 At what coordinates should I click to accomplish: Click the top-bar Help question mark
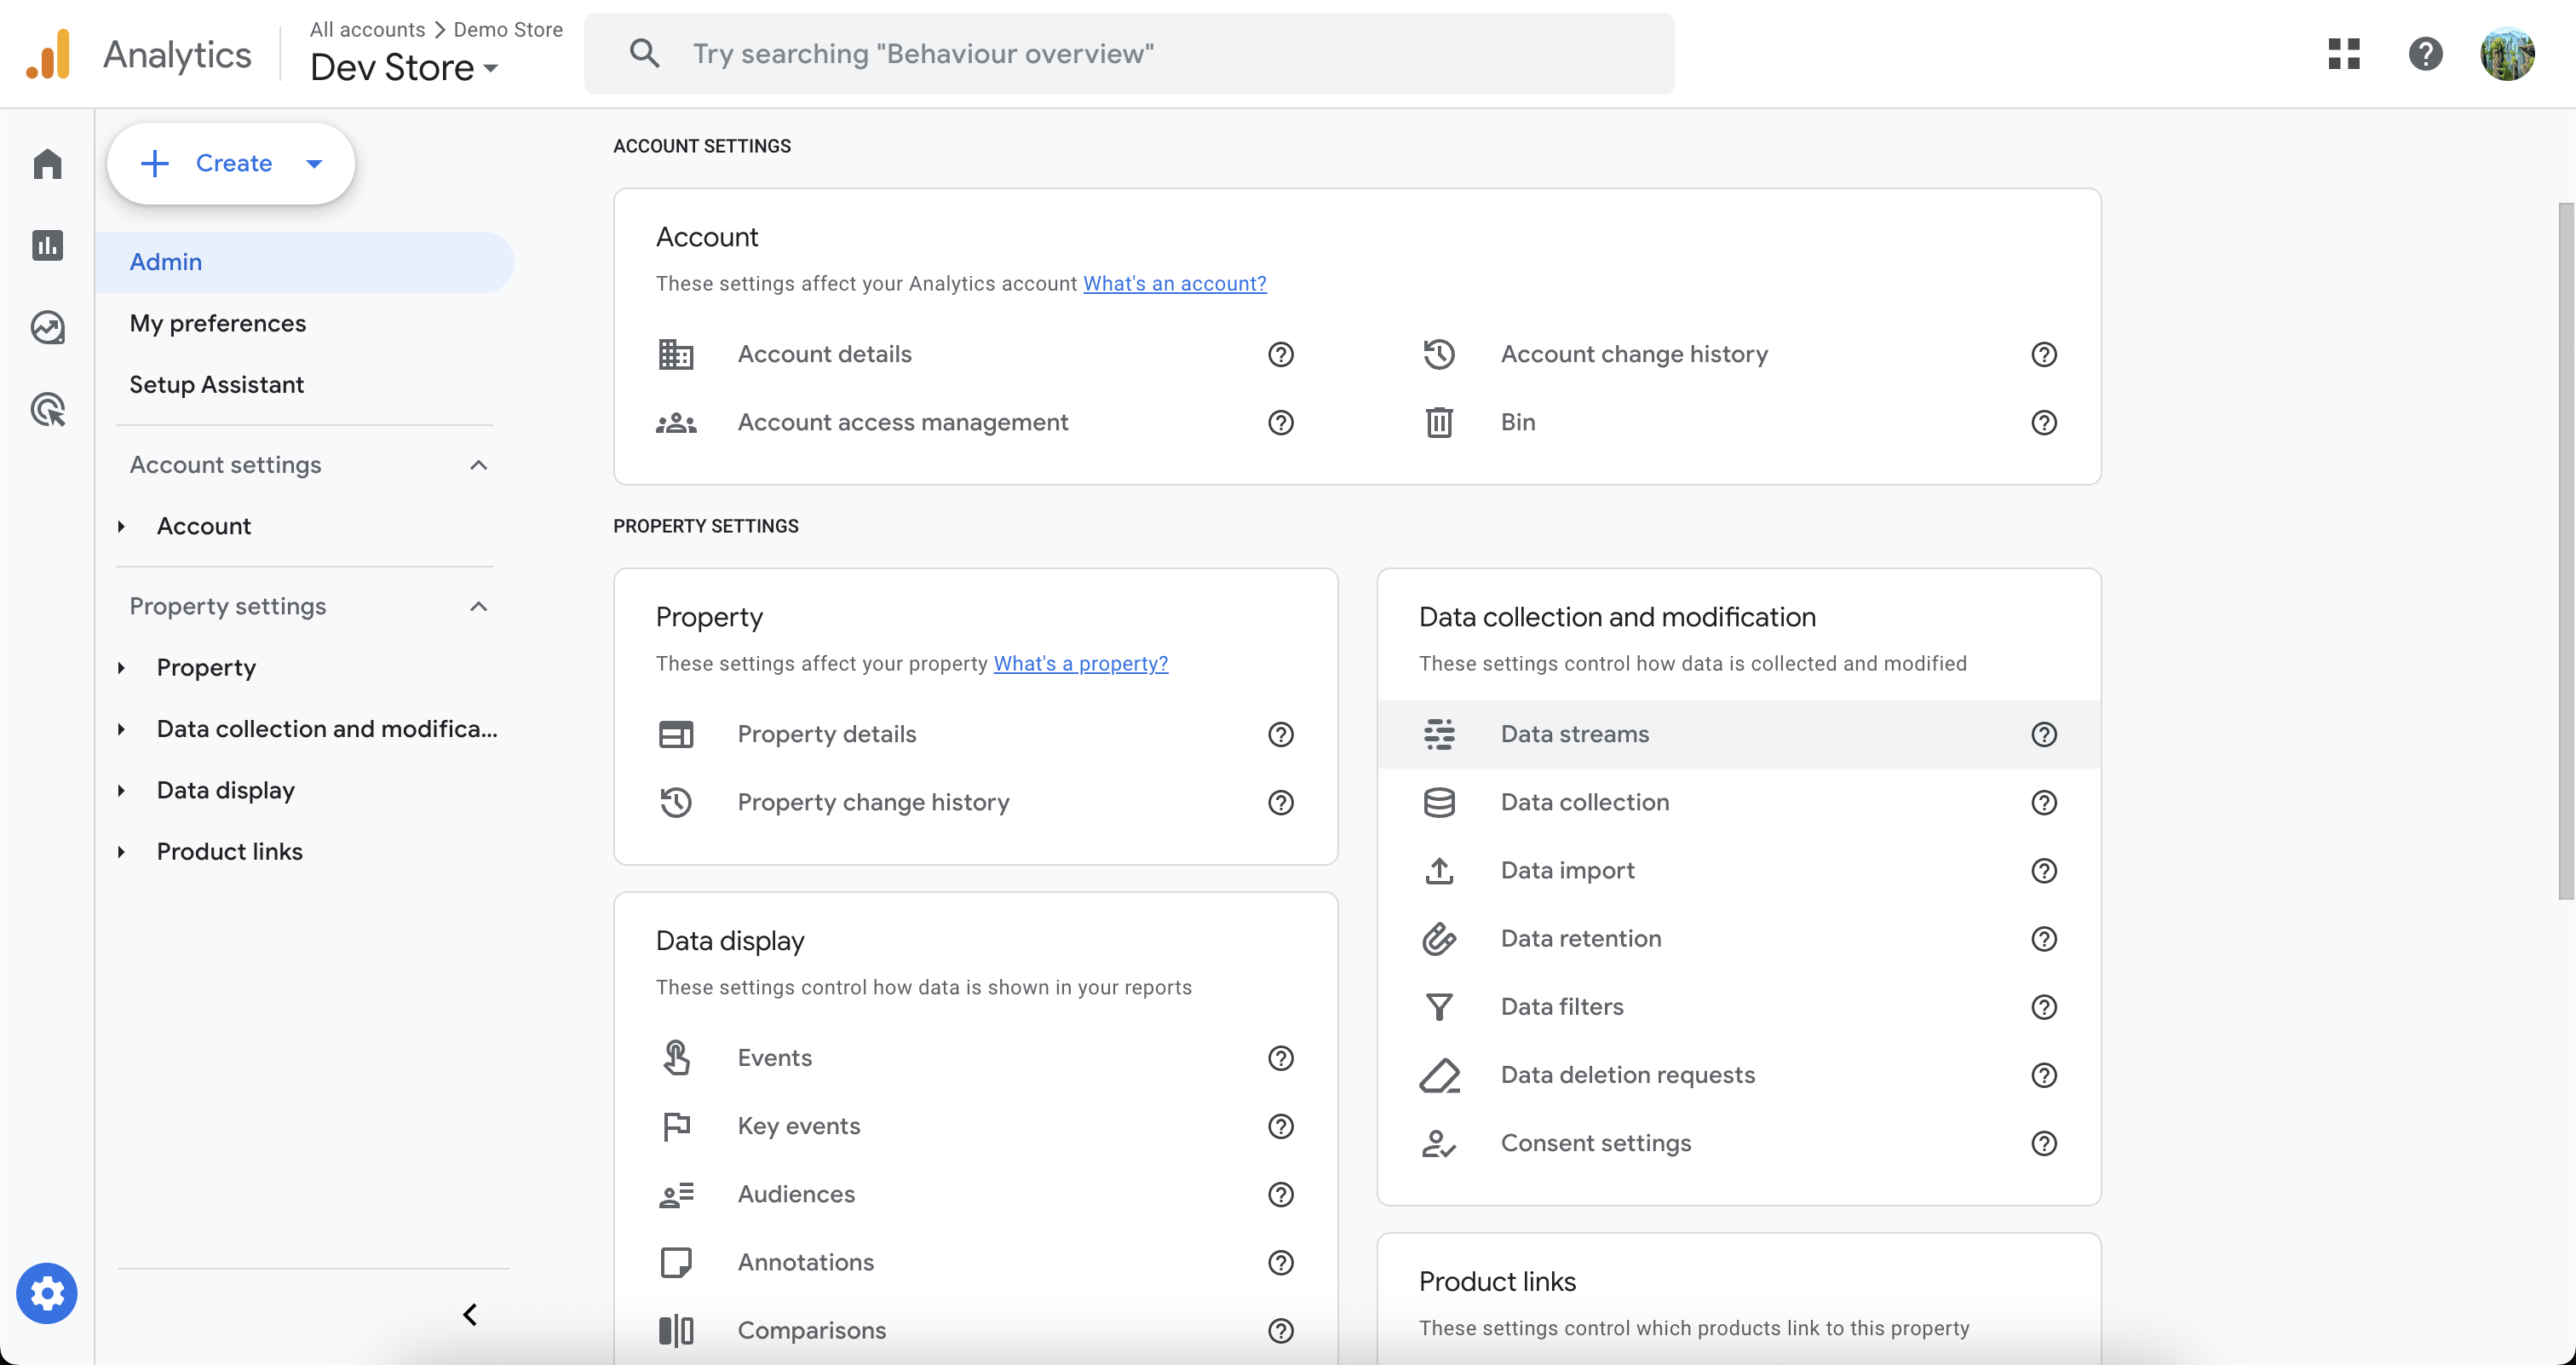point(2425,54)
